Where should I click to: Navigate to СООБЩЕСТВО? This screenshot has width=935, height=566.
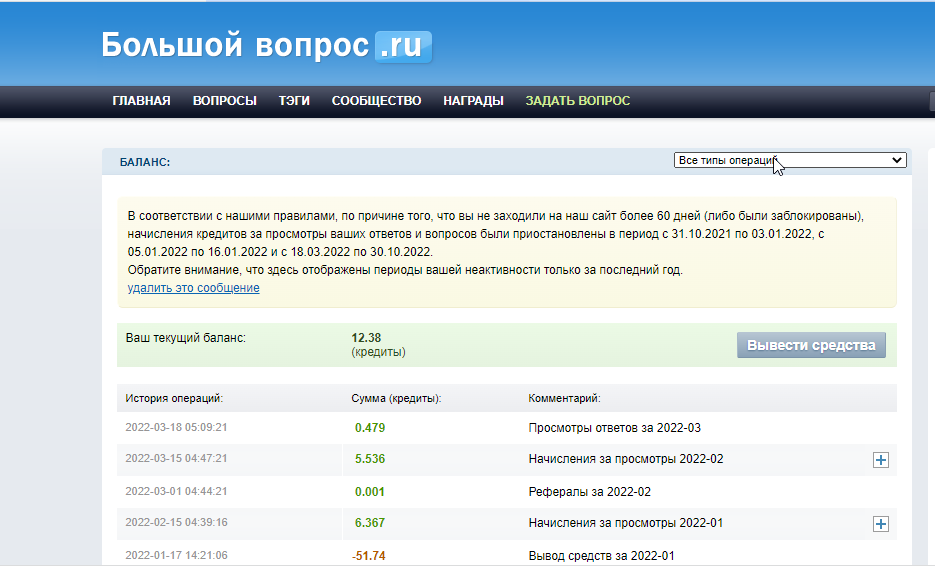[376, 101]
